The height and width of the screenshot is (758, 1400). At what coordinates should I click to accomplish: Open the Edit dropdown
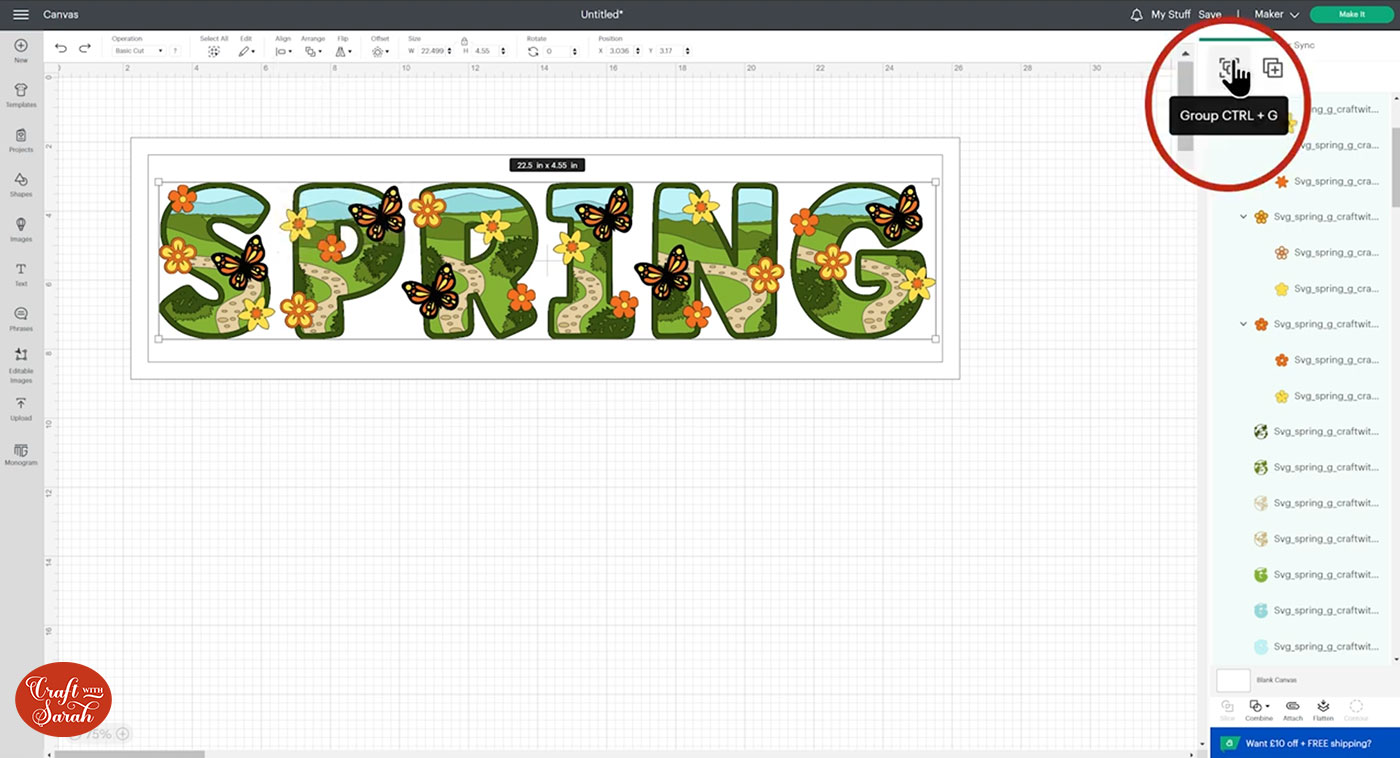[246, 51]
